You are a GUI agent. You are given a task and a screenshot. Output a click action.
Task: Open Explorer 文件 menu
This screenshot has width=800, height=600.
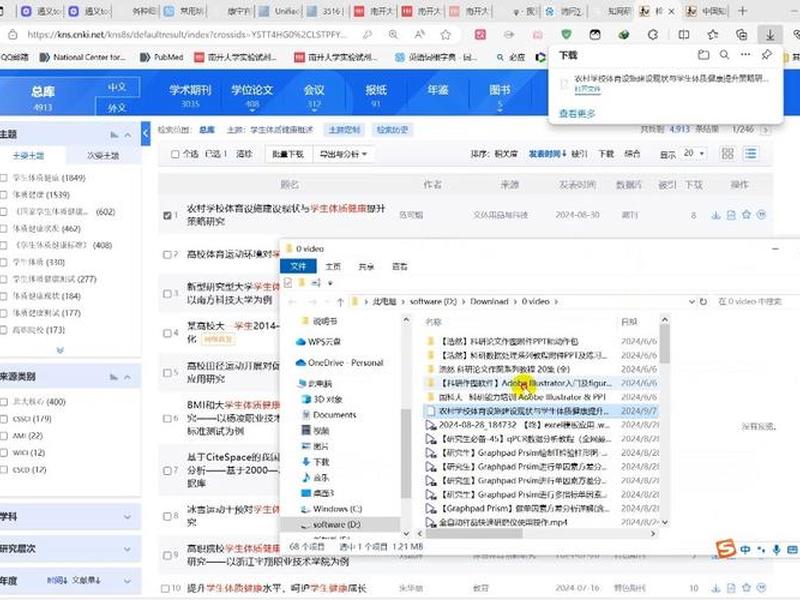click(x=298, y=266)
